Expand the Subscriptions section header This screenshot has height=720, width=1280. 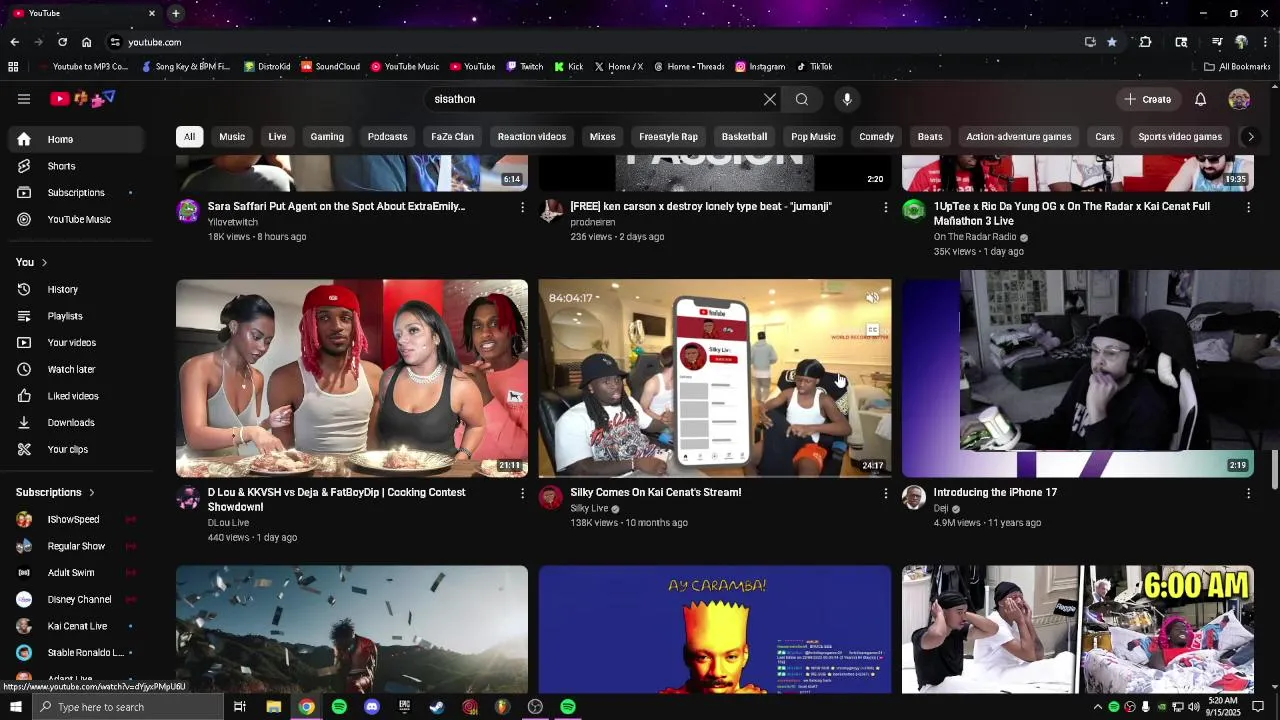55,492
